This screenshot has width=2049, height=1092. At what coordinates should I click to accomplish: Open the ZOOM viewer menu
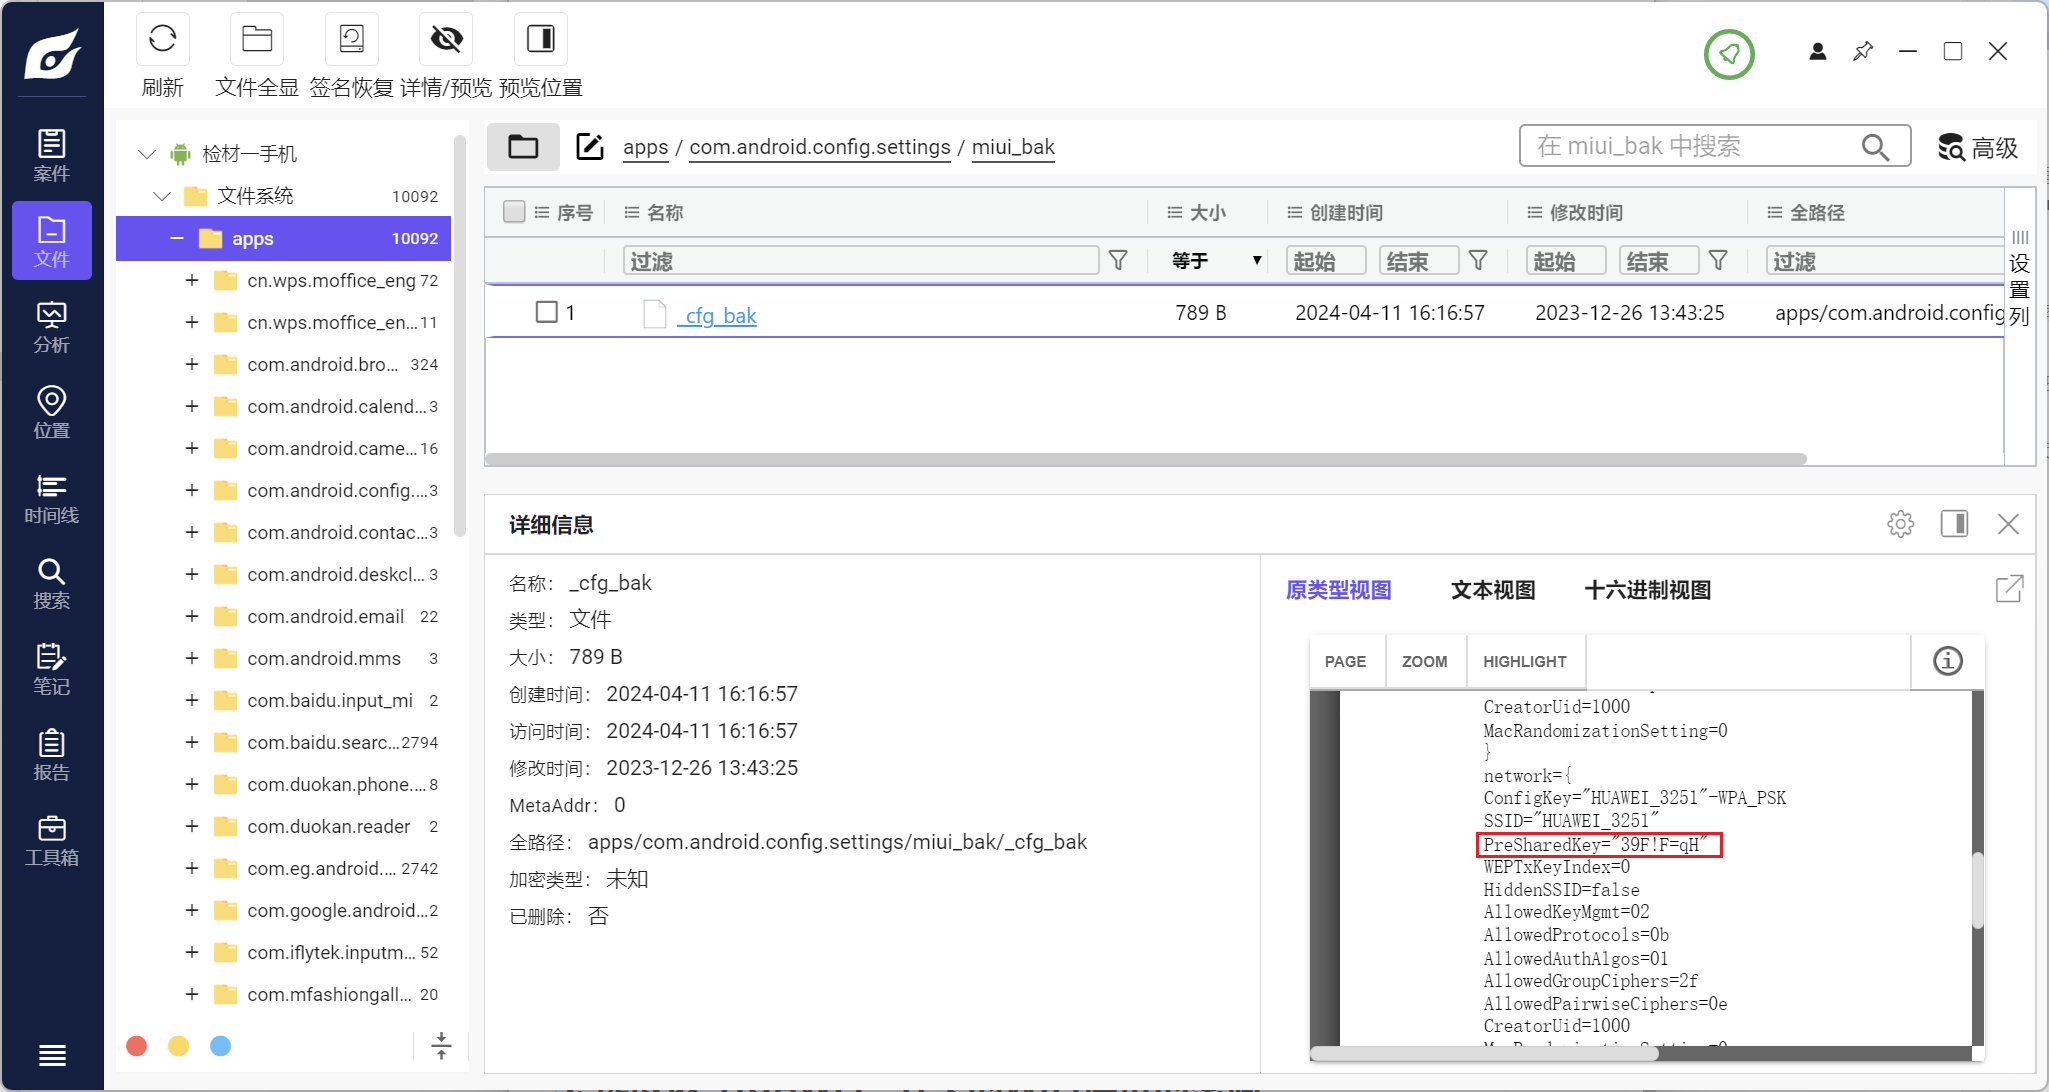click(x=1424, y=661)
